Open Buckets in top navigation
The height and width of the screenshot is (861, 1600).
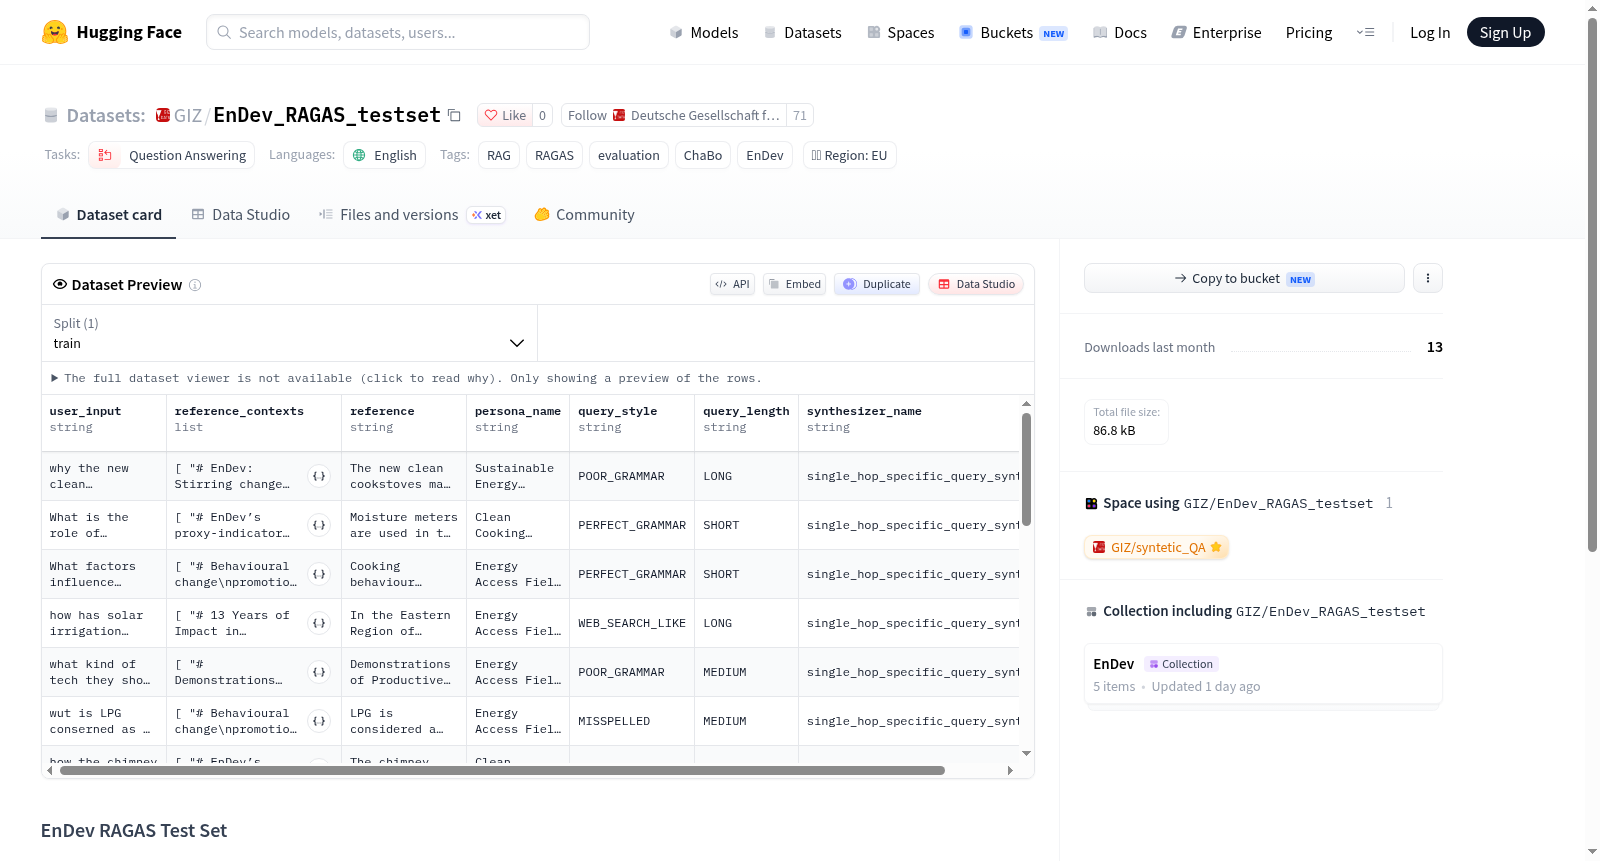coord(1013,32)
